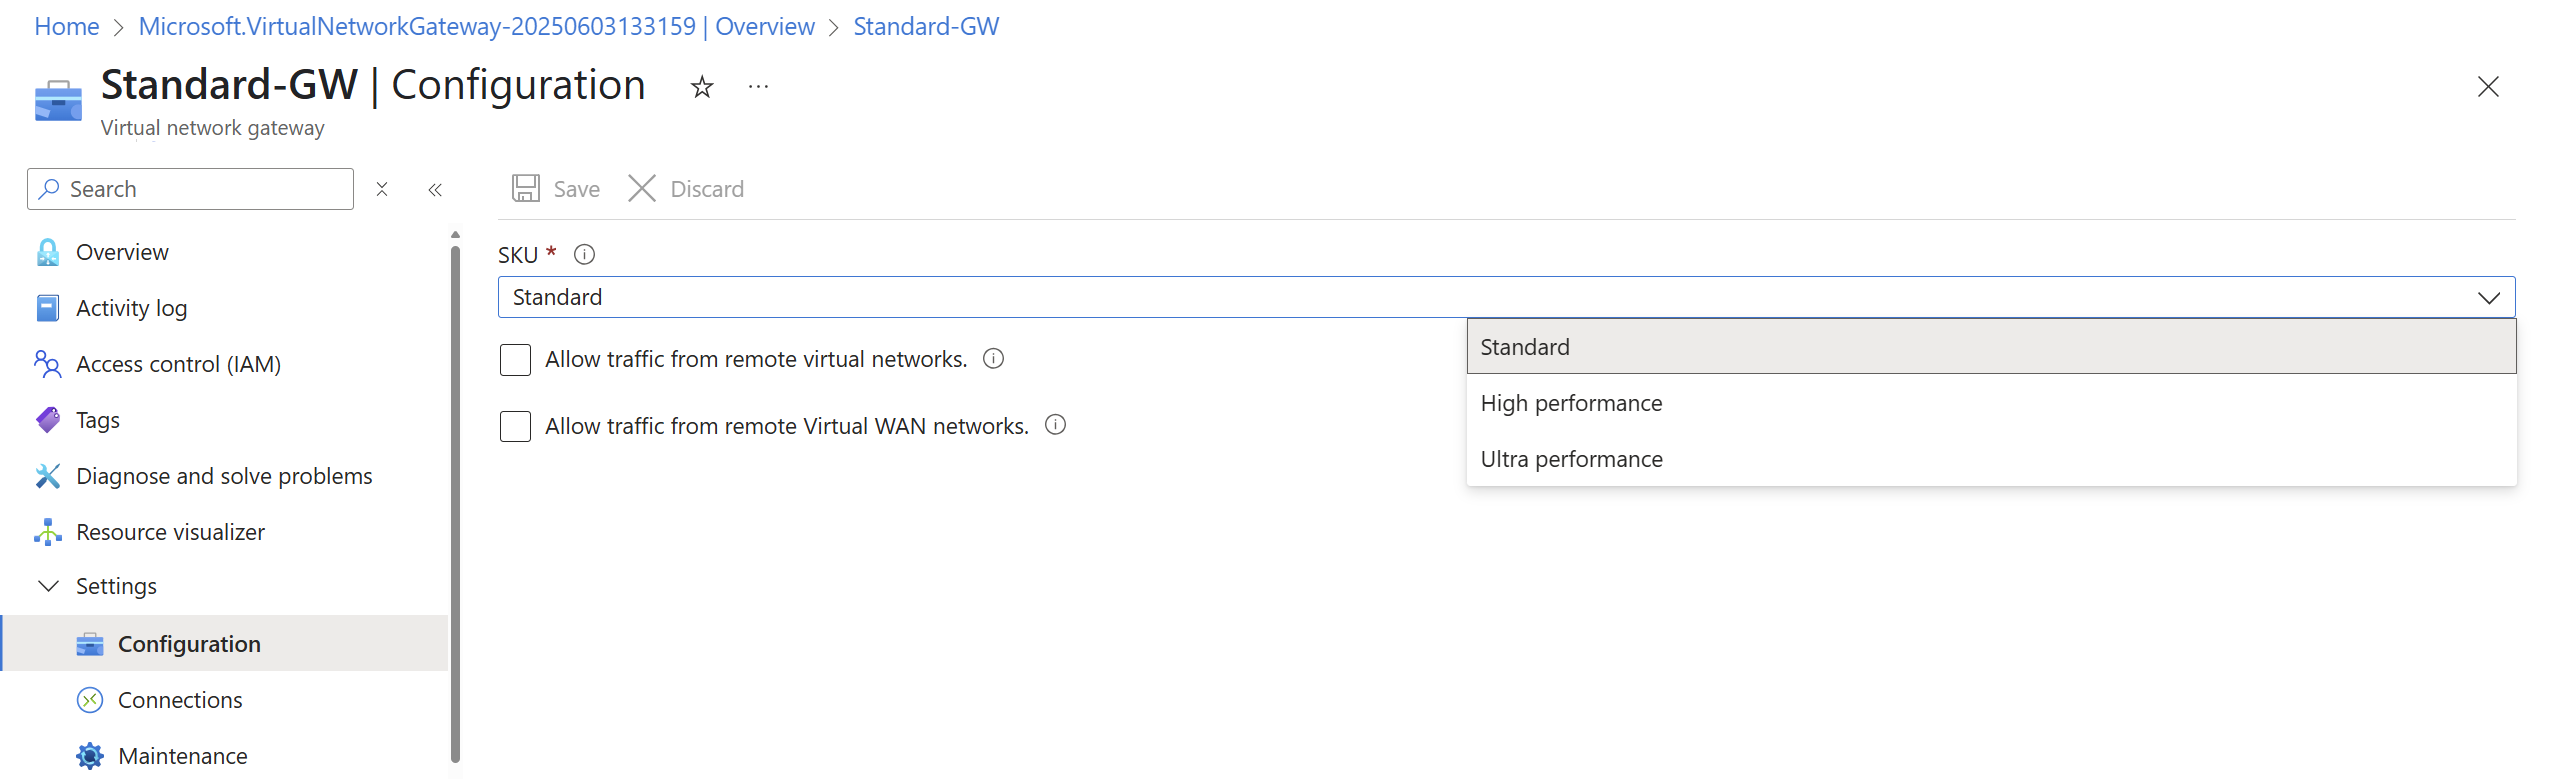Select Ultra performance from the SKU list

click(x=1571, y=459)
